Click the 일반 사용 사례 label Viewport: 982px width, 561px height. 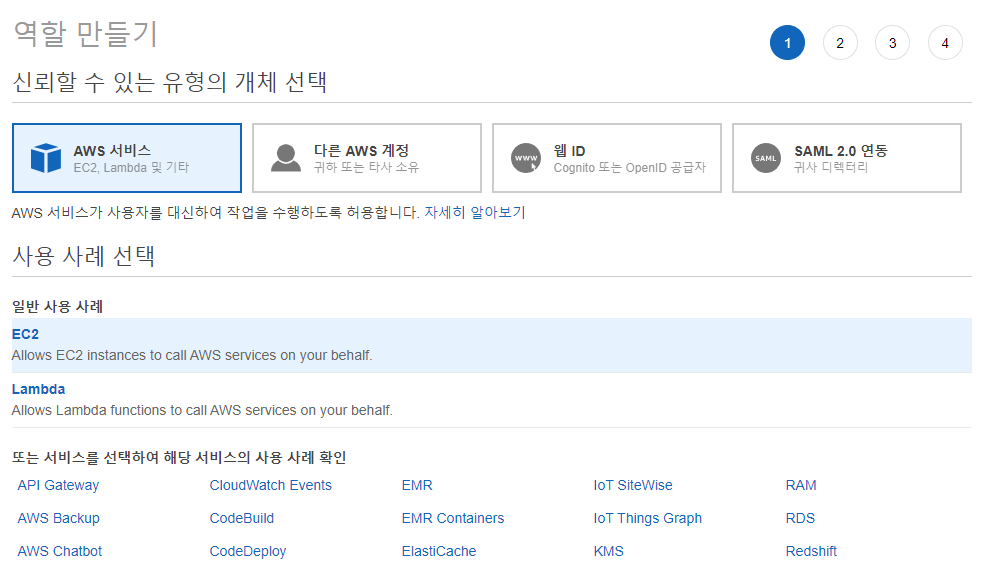point(58,307)
